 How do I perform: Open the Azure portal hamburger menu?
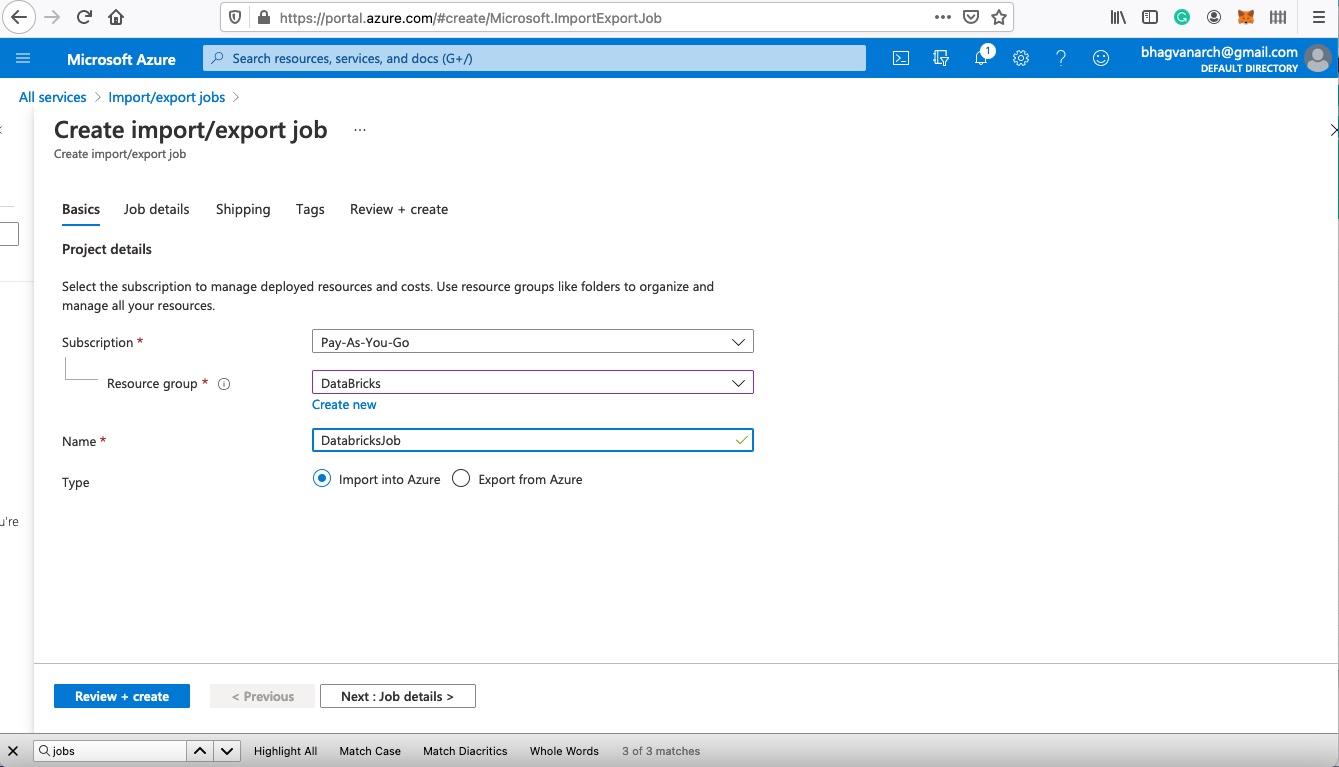coord(23,59)
